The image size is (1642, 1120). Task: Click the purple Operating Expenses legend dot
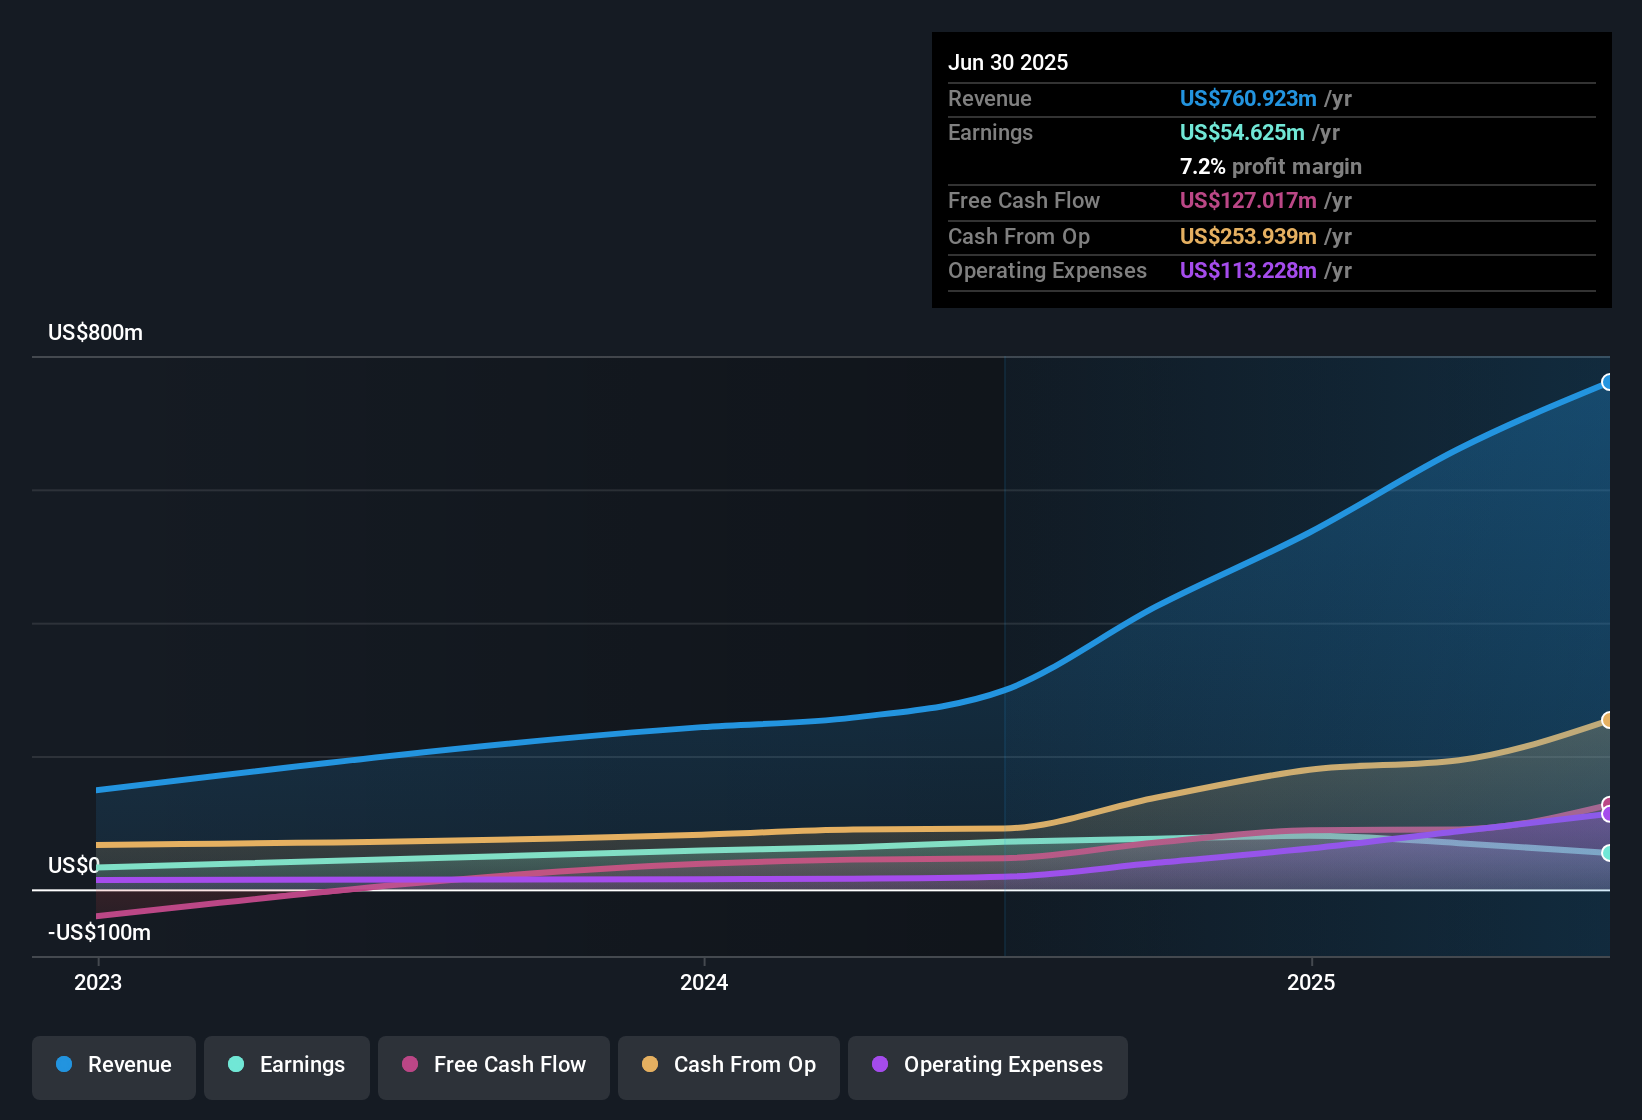pos(880,1064)
